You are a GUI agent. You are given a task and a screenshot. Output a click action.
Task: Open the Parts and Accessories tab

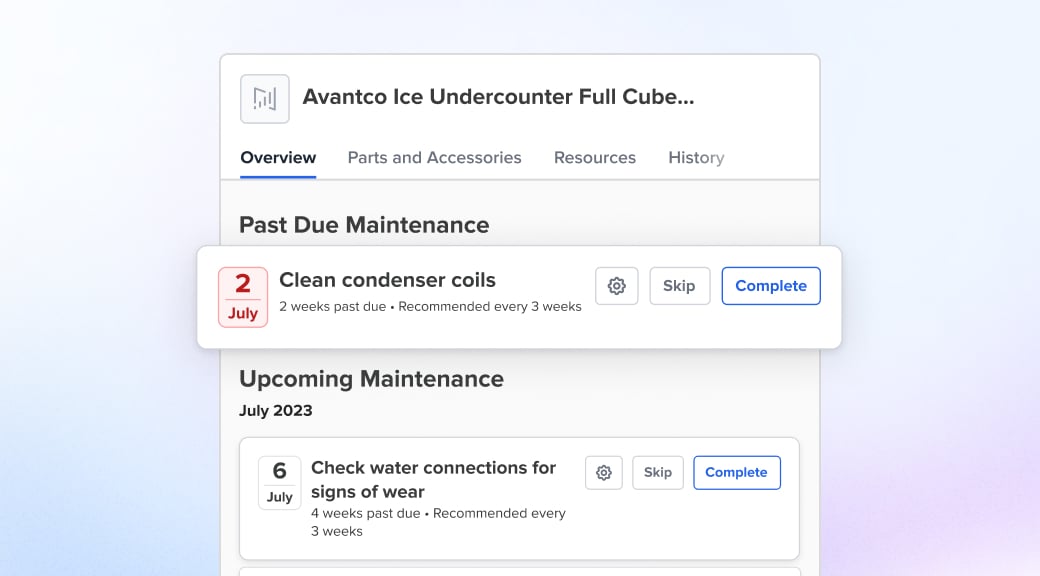434,157
